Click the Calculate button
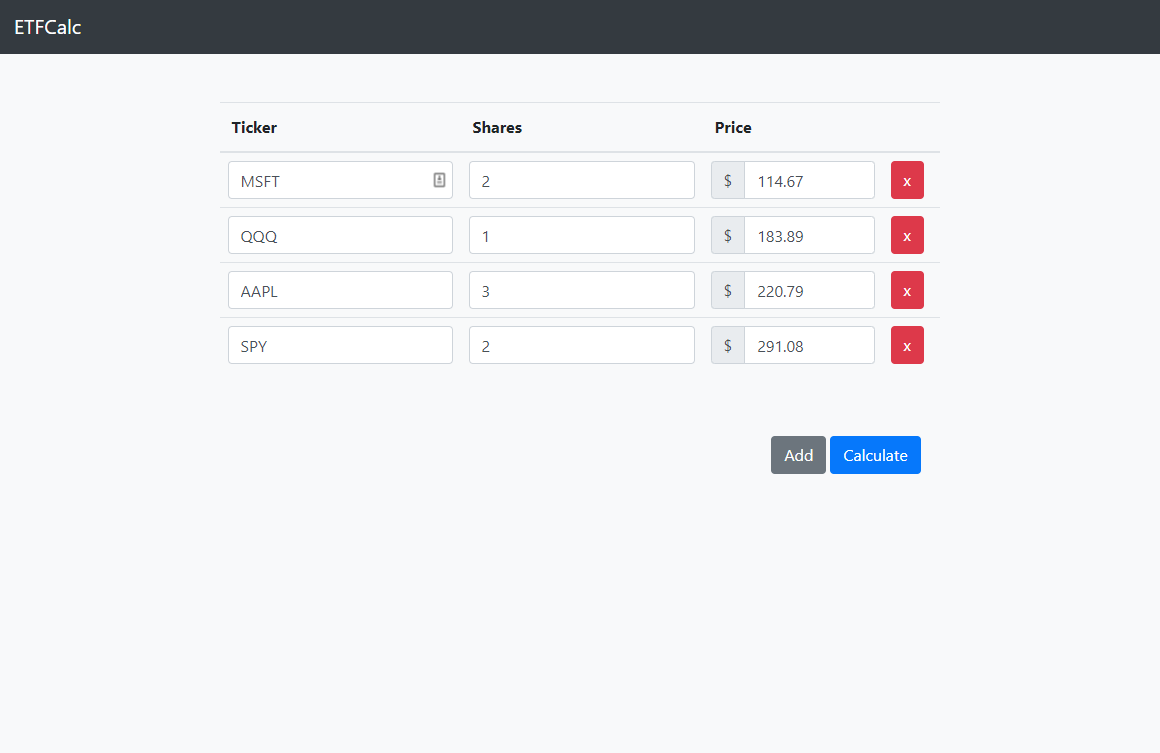 click(x=875, y=455)
